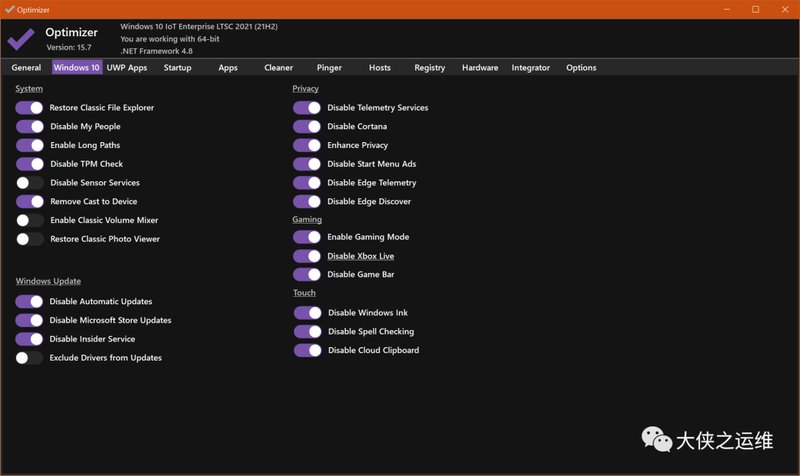Toggle Exclude Drivers from Updates switch
The height and width of the screenshot is (476, 800).
30,358
